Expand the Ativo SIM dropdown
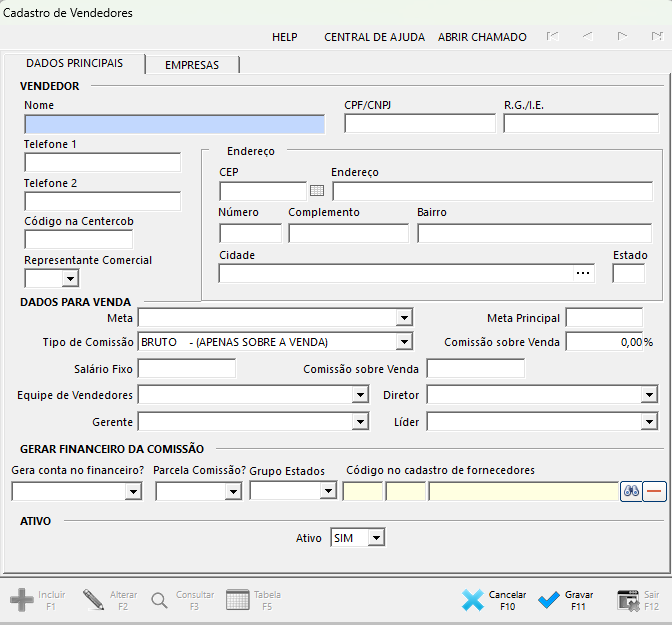The width and height of the screenshot is (672, 625). point(375,539)
